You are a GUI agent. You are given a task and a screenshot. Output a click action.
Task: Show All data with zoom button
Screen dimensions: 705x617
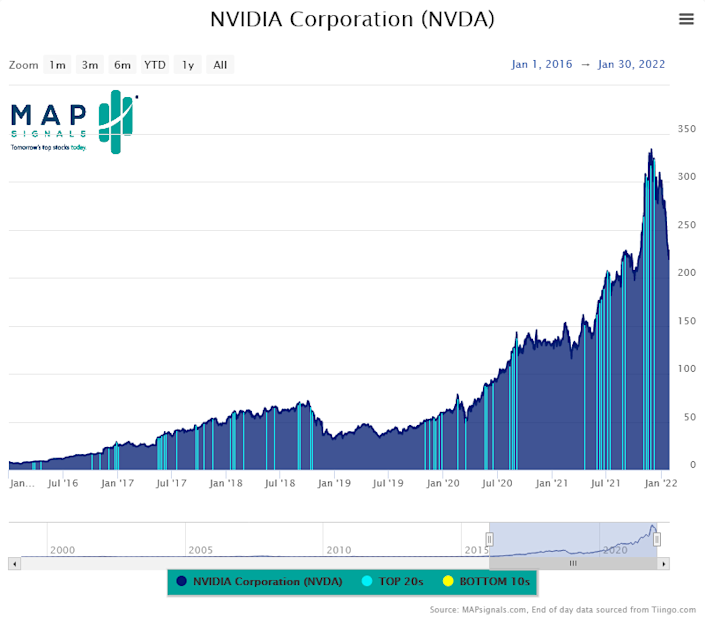220,65
